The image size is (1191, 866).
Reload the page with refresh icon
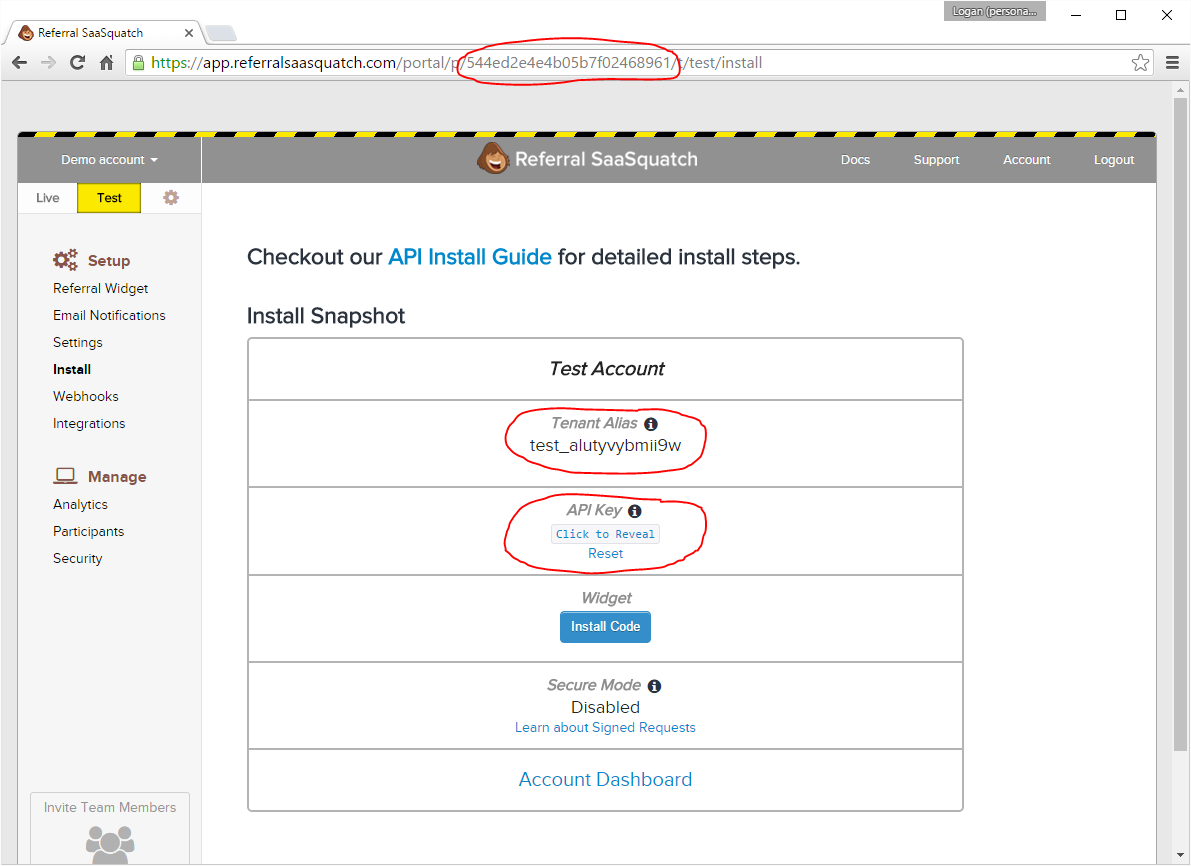click(x=77, y=63)
